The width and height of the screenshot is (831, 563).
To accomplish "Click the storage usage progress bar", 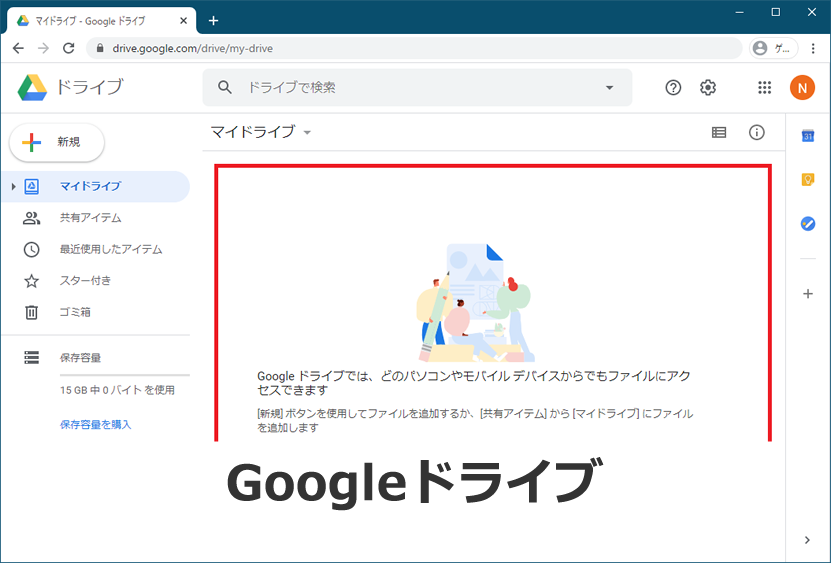I will coord(125,375).
